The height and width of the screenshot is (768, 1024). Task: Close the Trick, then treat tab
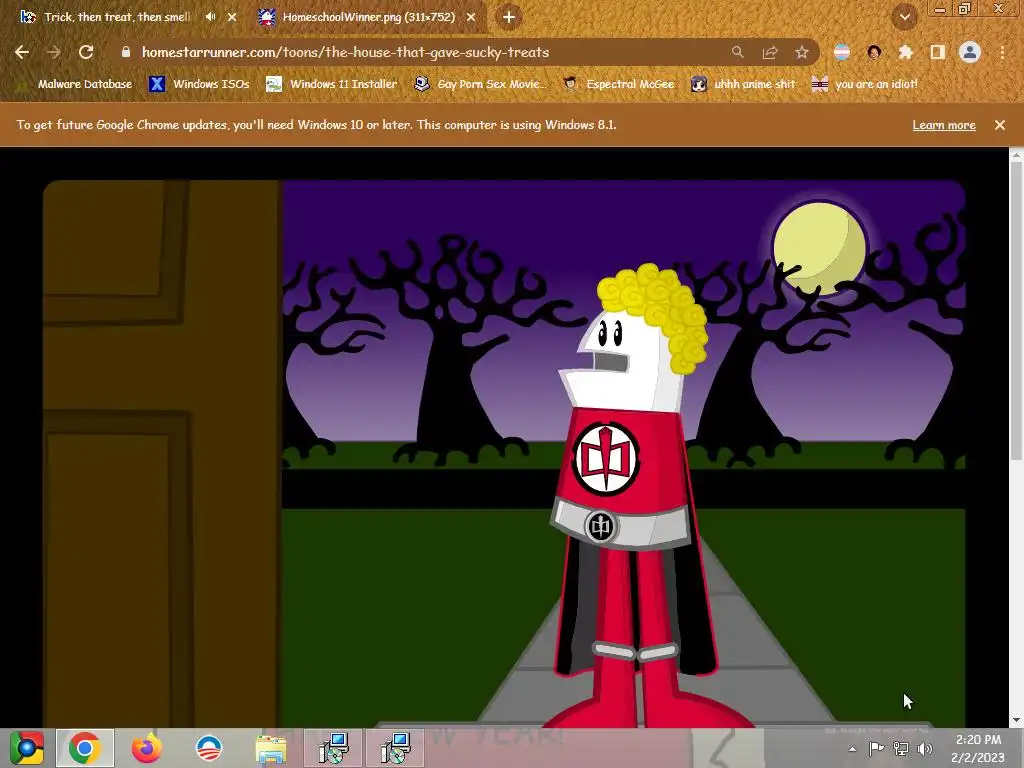tap(232, 17)
